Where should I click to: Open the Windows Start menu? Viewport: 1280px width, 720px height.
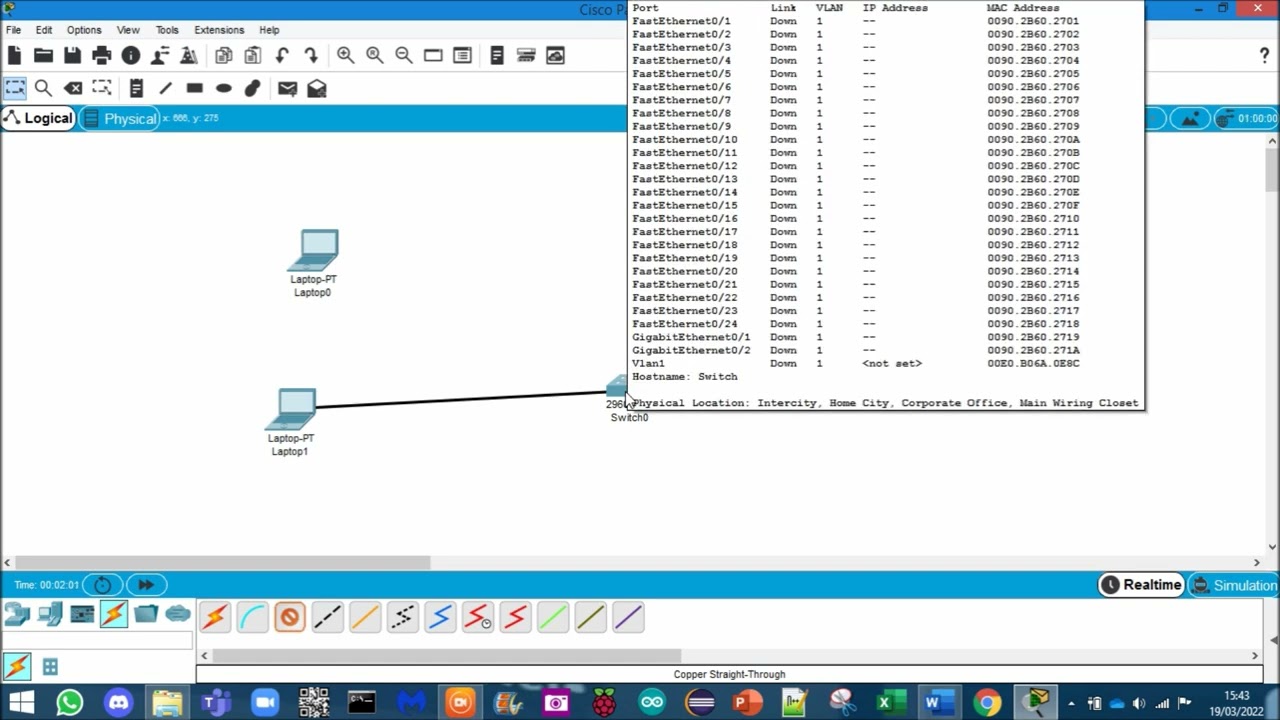click(x=21, y=703)
